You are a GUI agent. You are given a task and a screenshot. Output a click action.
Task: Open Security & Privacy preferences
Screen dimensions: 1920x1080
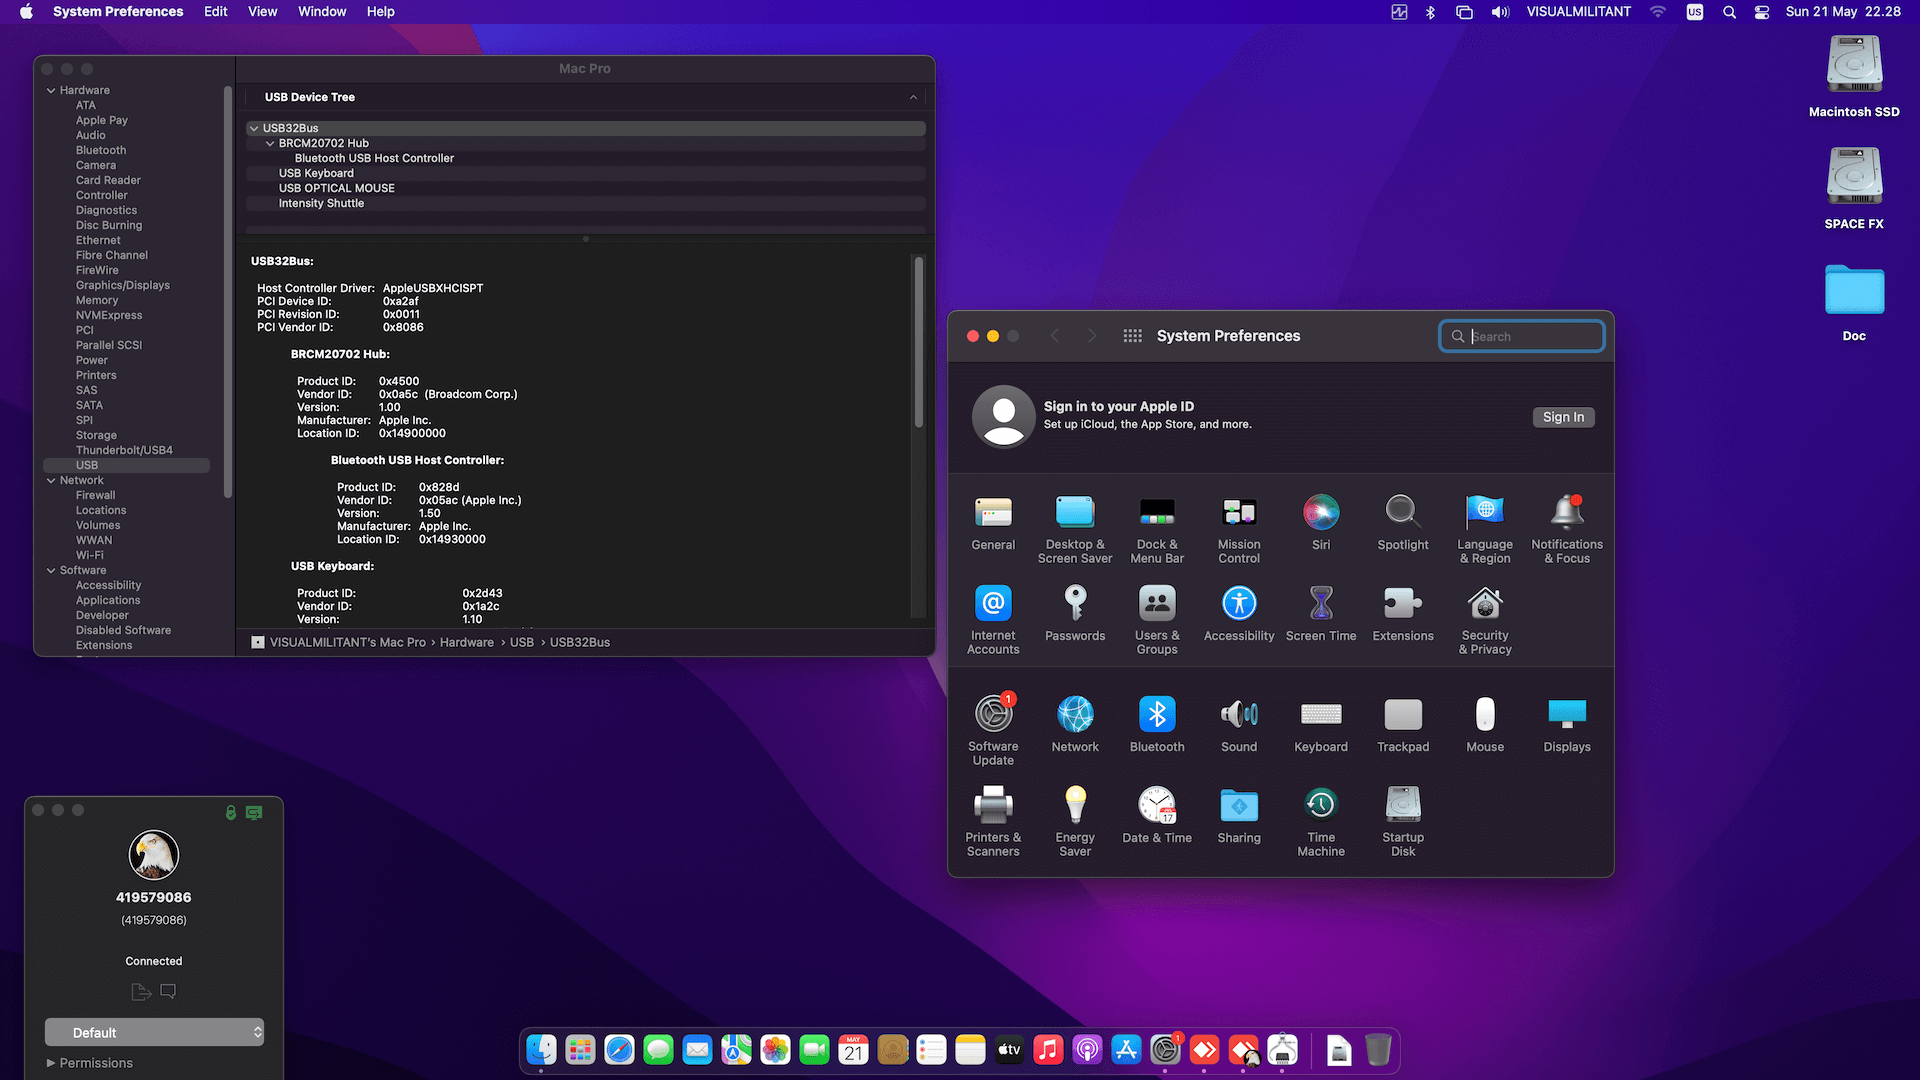[1485, 620]
